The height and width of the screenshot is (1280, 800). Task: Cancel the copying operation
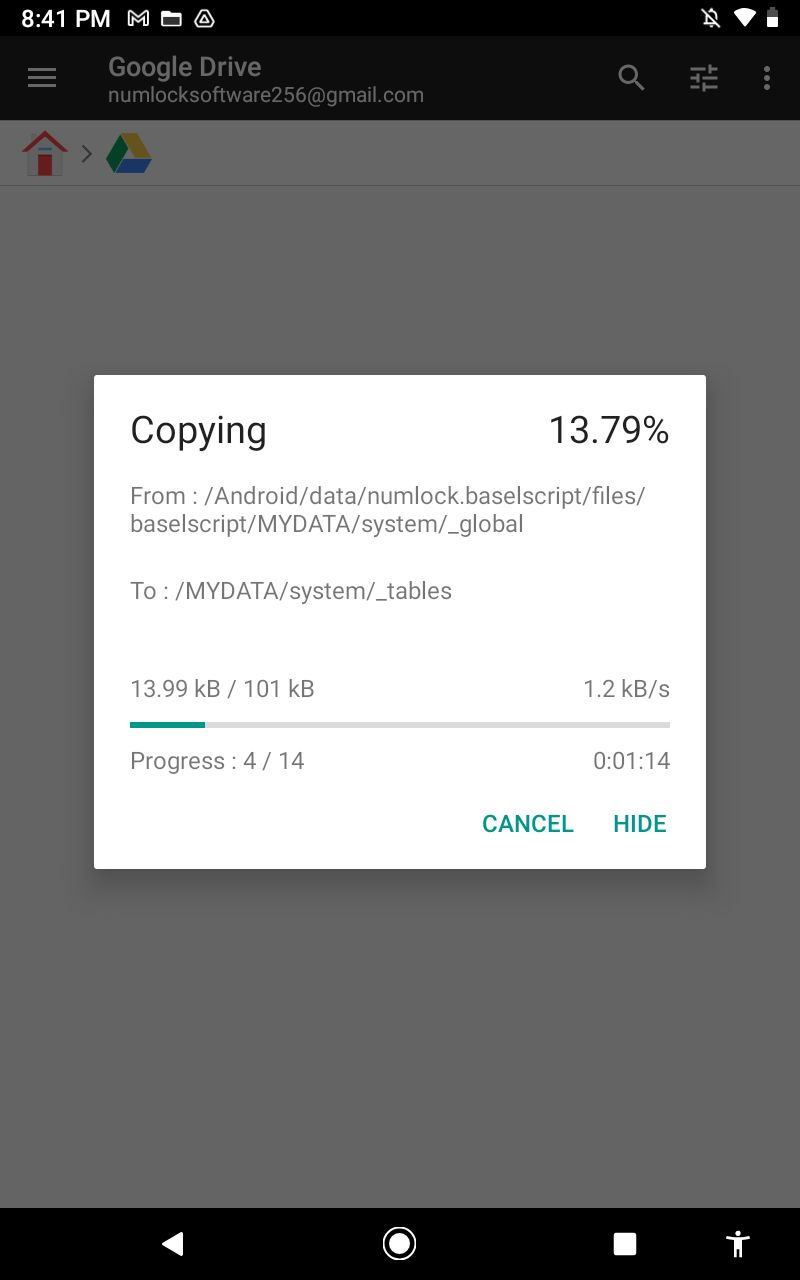pos(528,823)
